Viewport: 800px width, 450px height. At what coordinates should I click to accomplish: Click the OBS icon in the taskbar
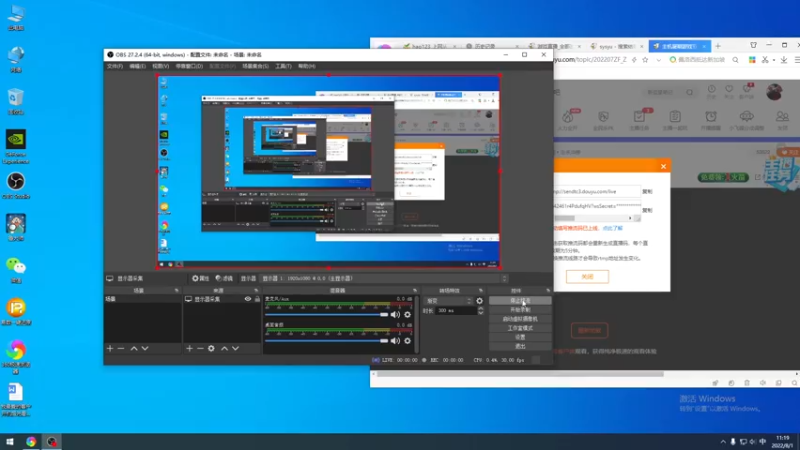pos(52,442)
